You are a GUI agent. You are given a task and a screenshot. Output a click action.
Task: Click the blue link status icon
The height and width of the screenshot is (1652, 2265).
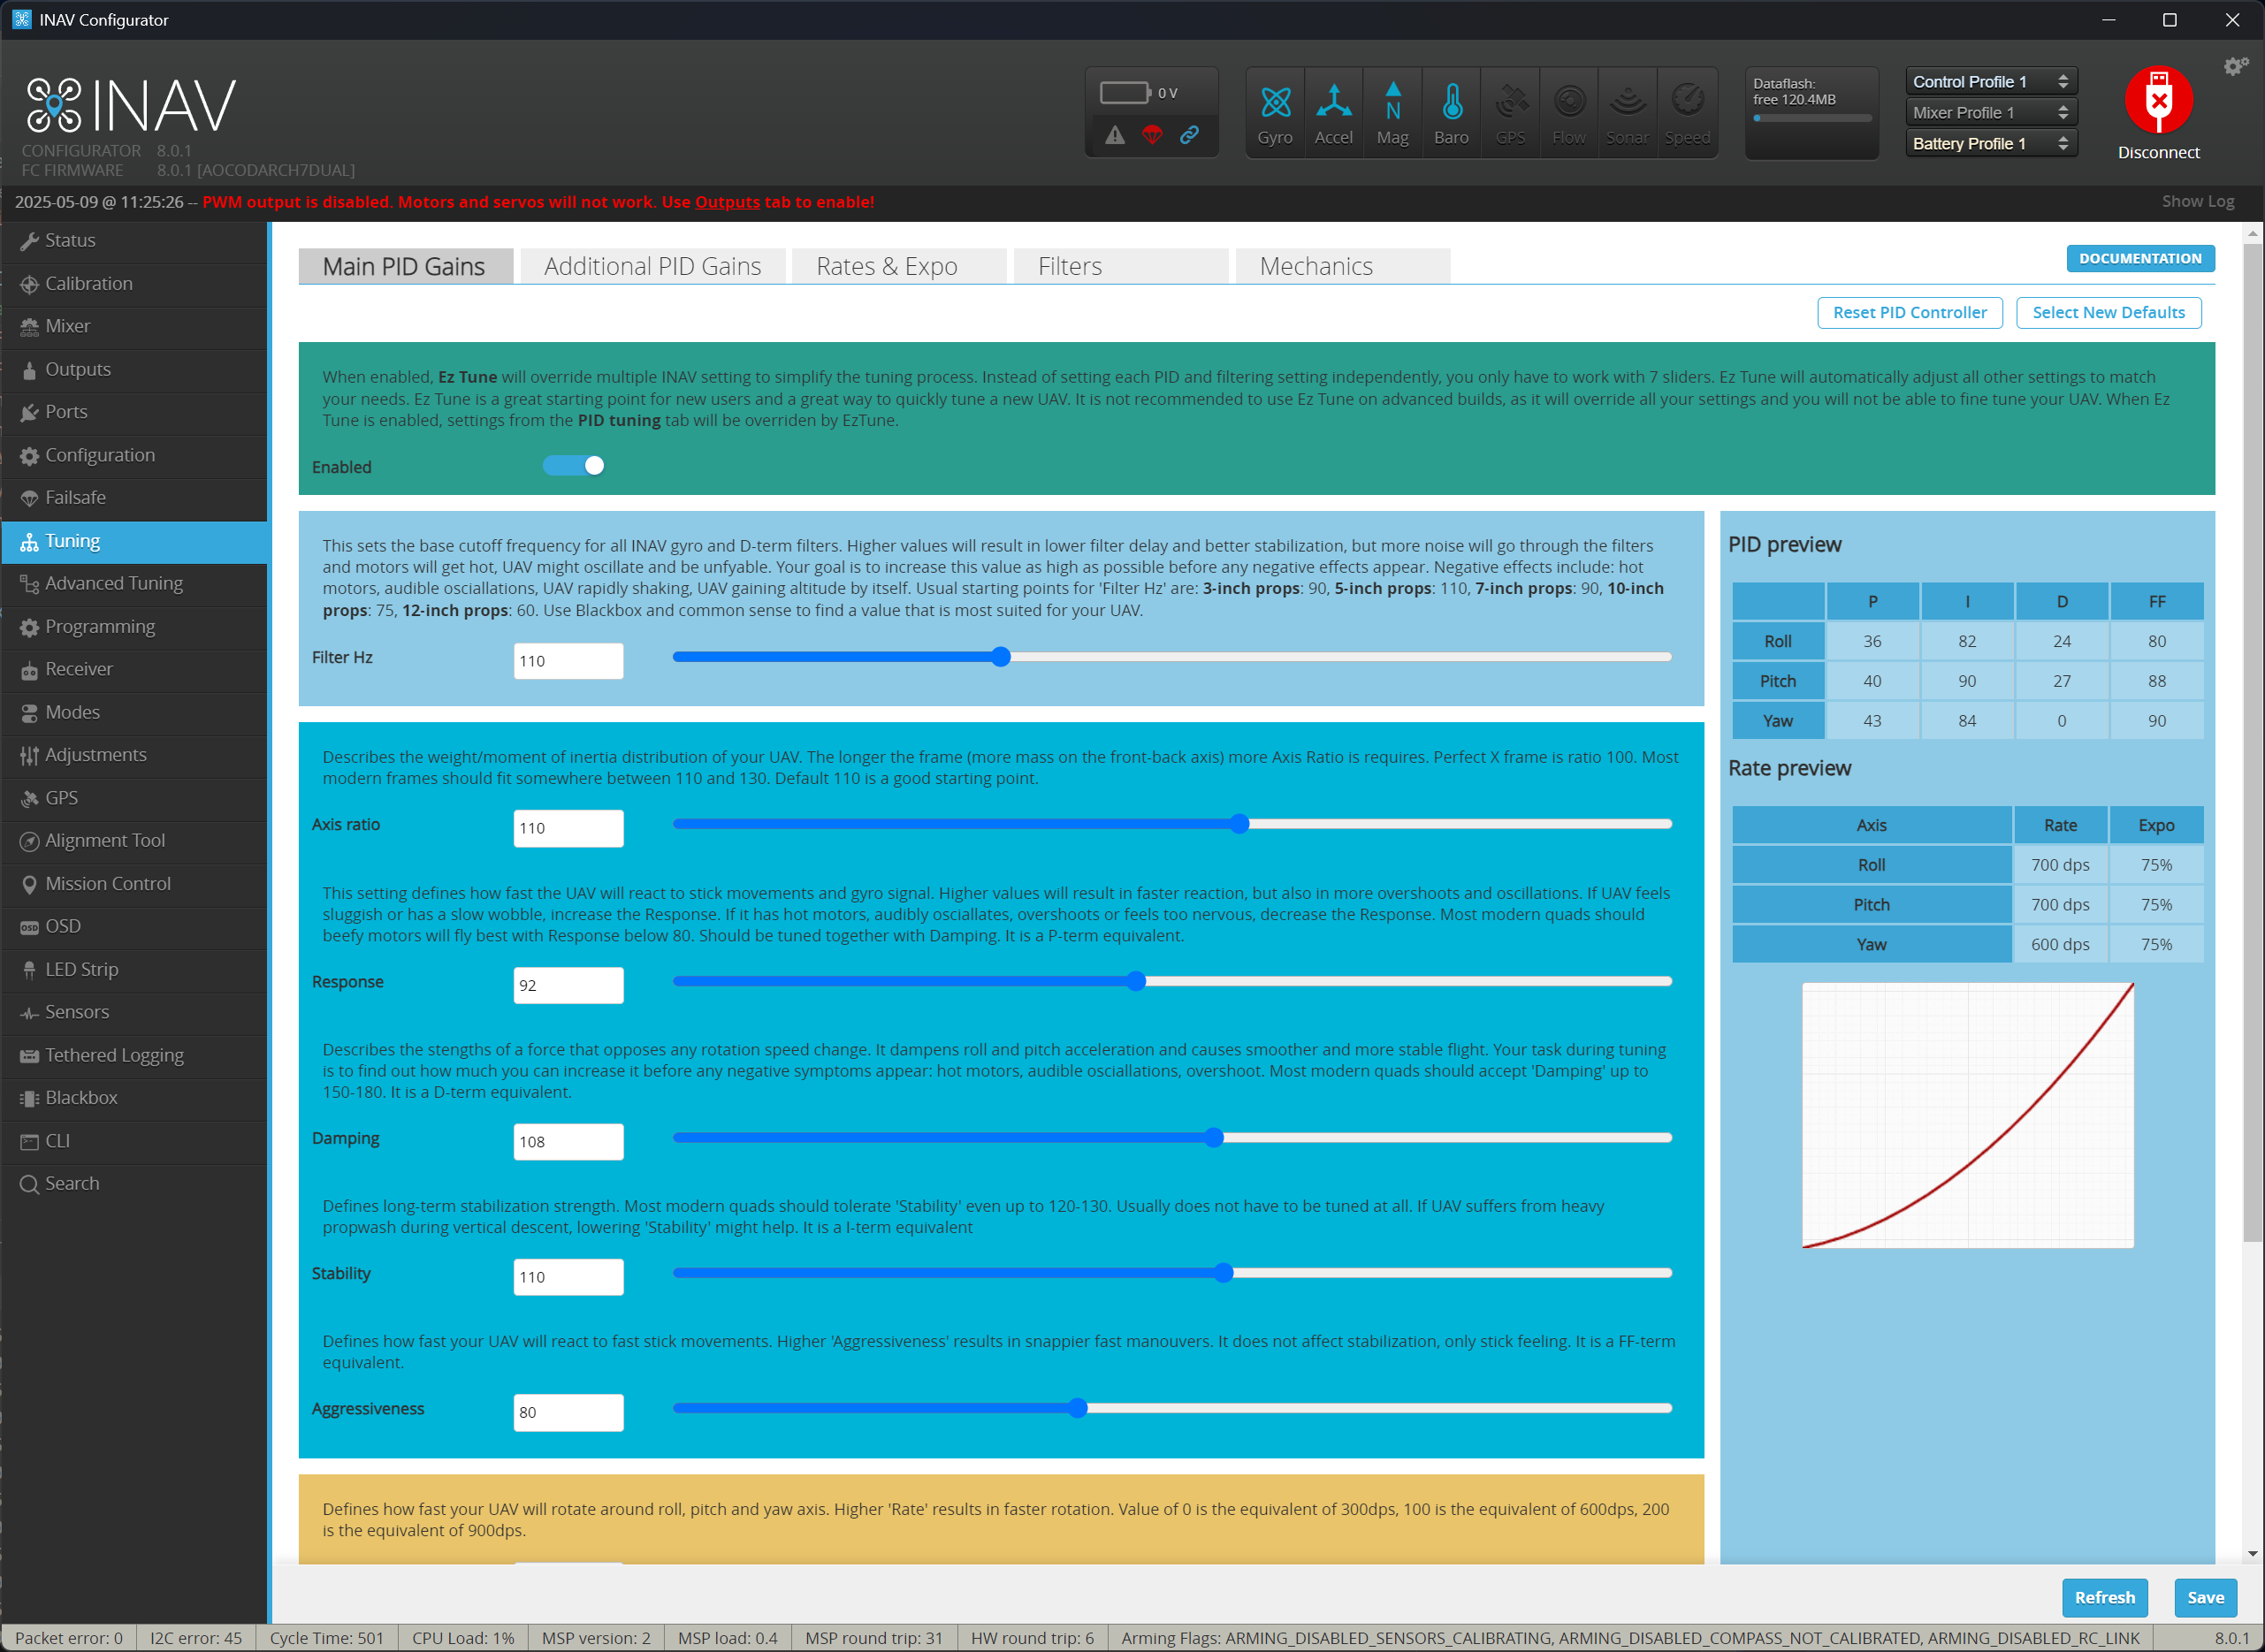point(1189,135)
